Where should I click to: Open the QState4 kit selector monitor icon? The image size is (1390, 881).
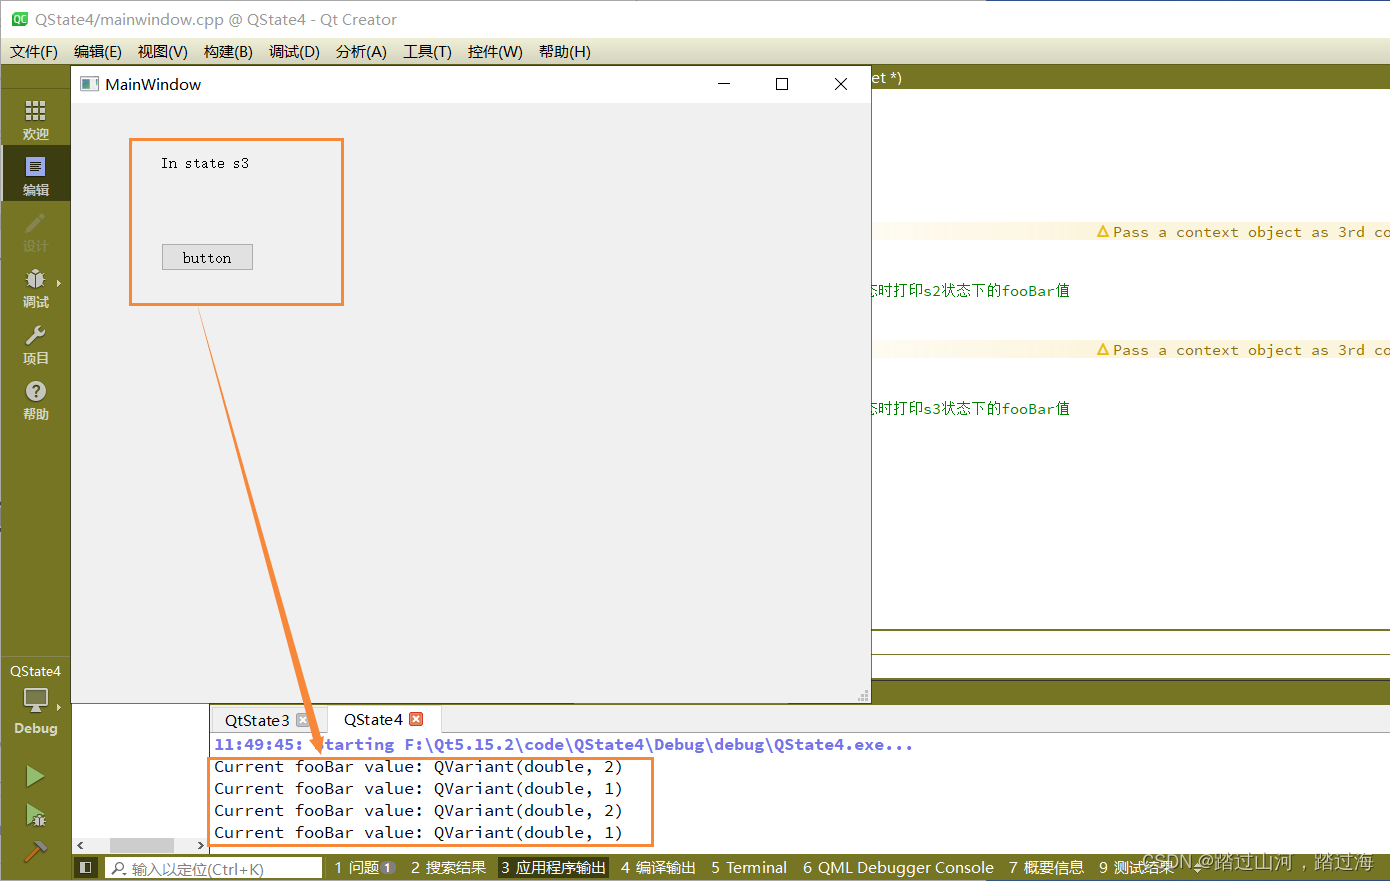click(35, 700)
